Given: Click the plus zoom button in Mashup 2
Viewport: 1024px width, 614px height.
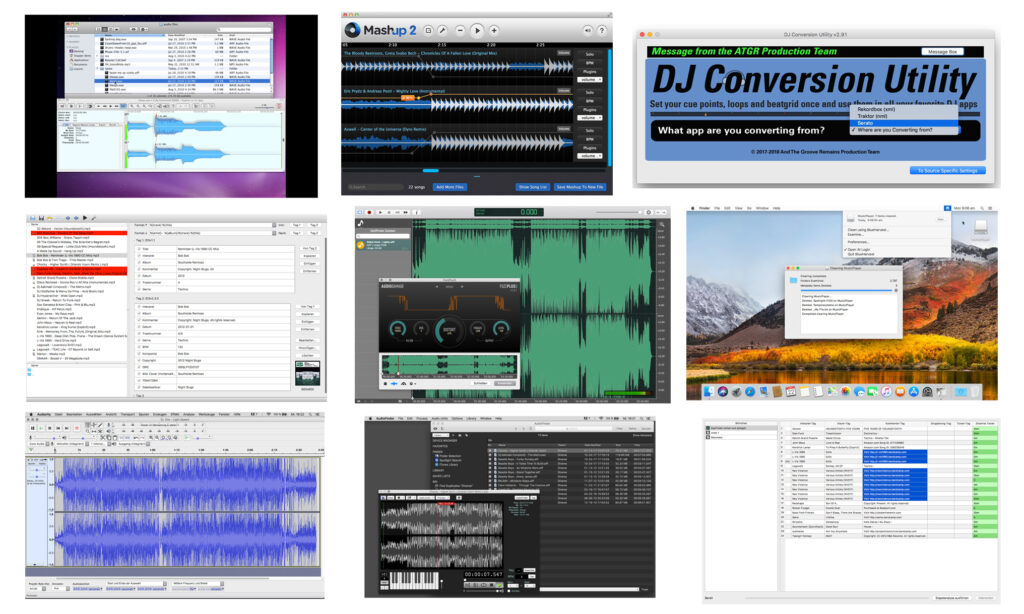Looking at the screenshot, I should [494, 30].
